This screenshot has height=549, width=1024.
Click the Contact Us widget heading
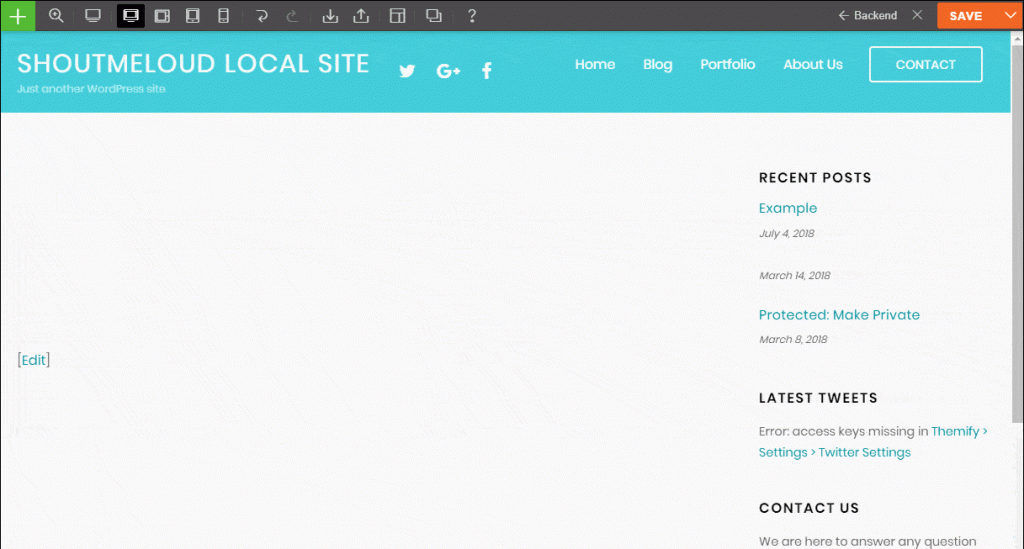809,508
